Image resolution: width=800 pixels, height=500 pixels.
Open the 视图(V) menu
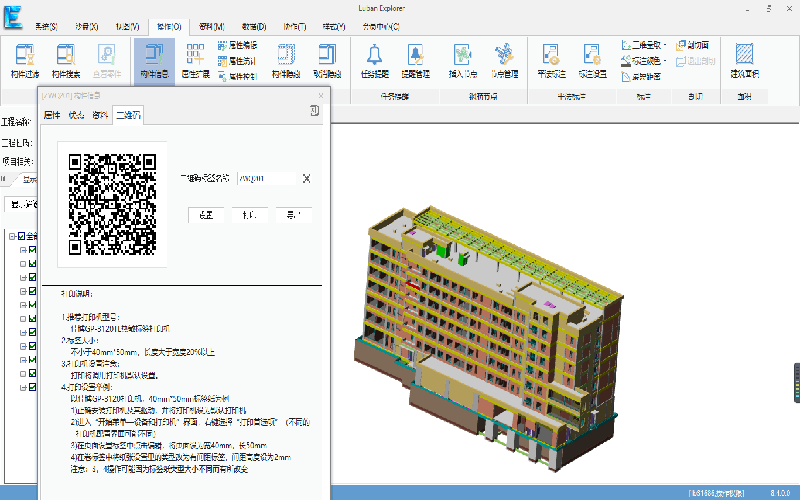[x=127, y=27]
